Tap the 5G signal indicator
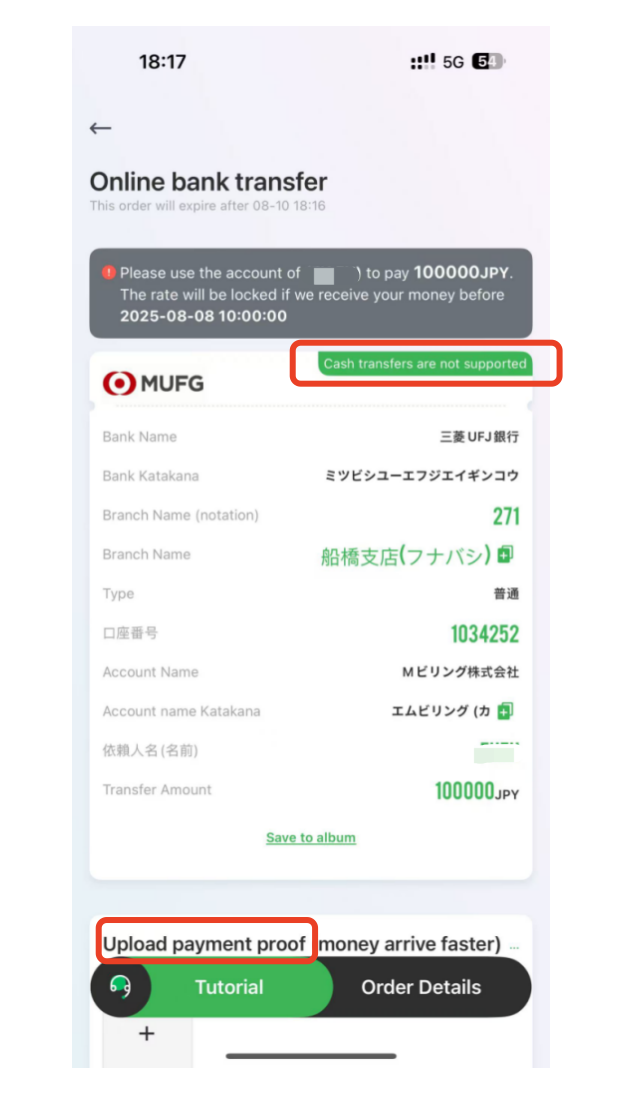The height and width of the screenshot is (1104, 618). [x=453, y=62]
